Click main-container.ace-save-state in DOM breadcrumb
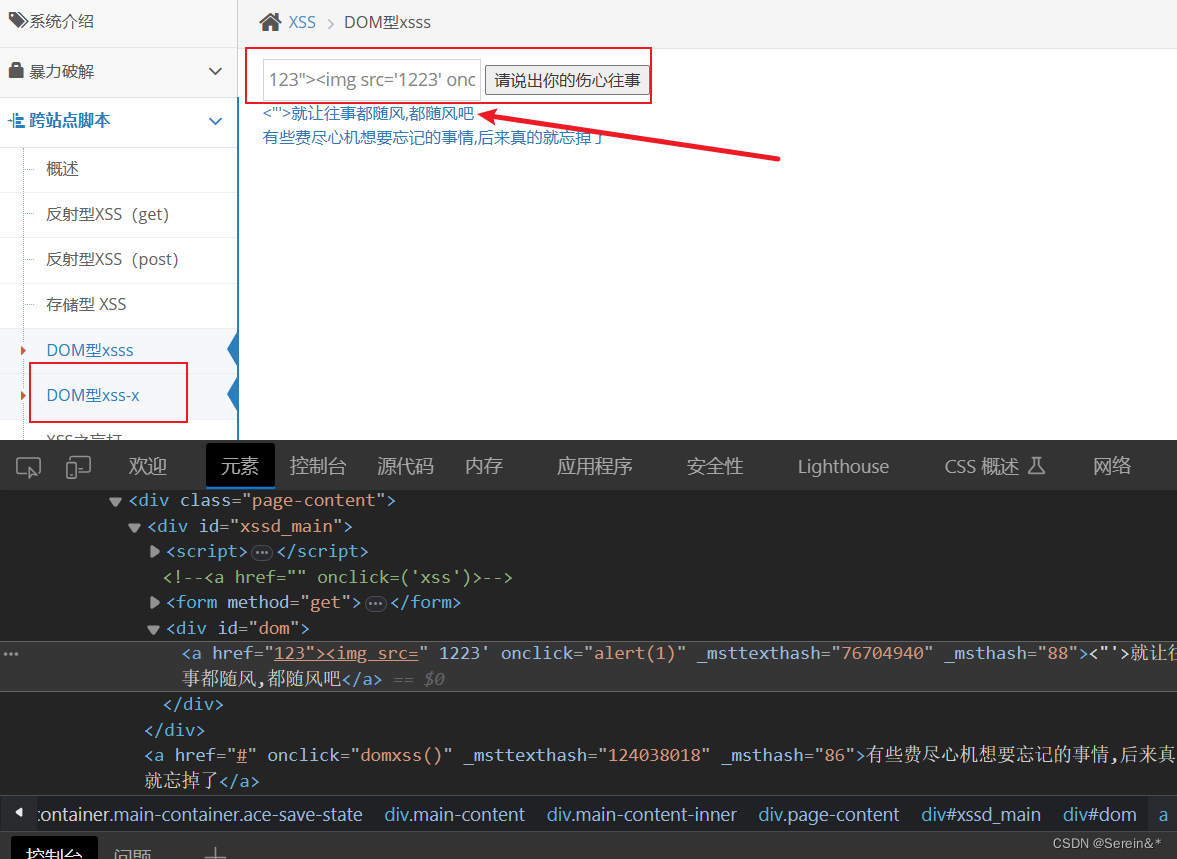 click(199, 815)
